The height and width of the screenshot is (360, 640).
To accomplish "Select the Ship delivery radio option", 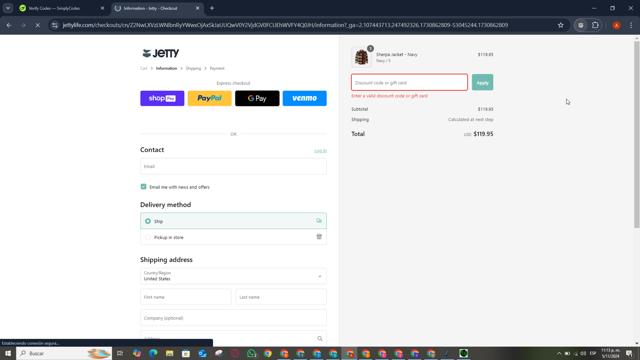I will coord(148,221).
